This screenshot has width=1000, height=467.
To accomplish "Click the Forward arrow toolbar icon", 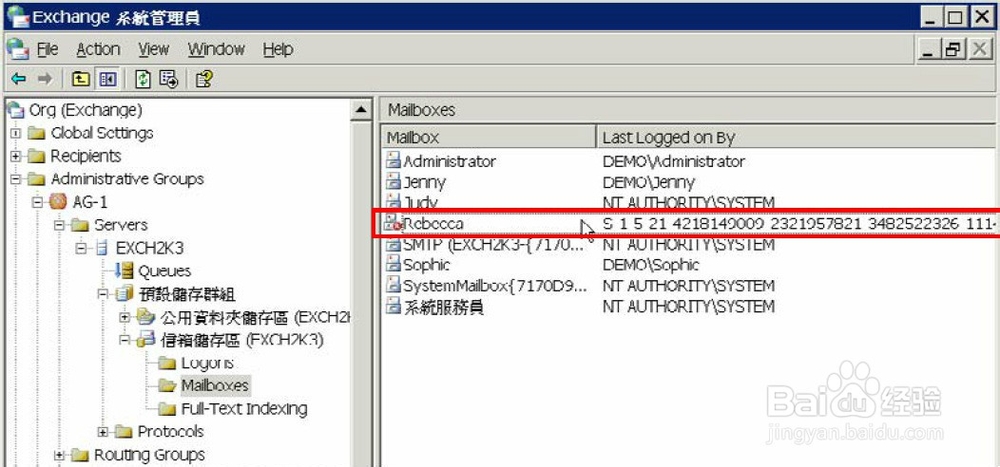I will [x=44, y=79].
